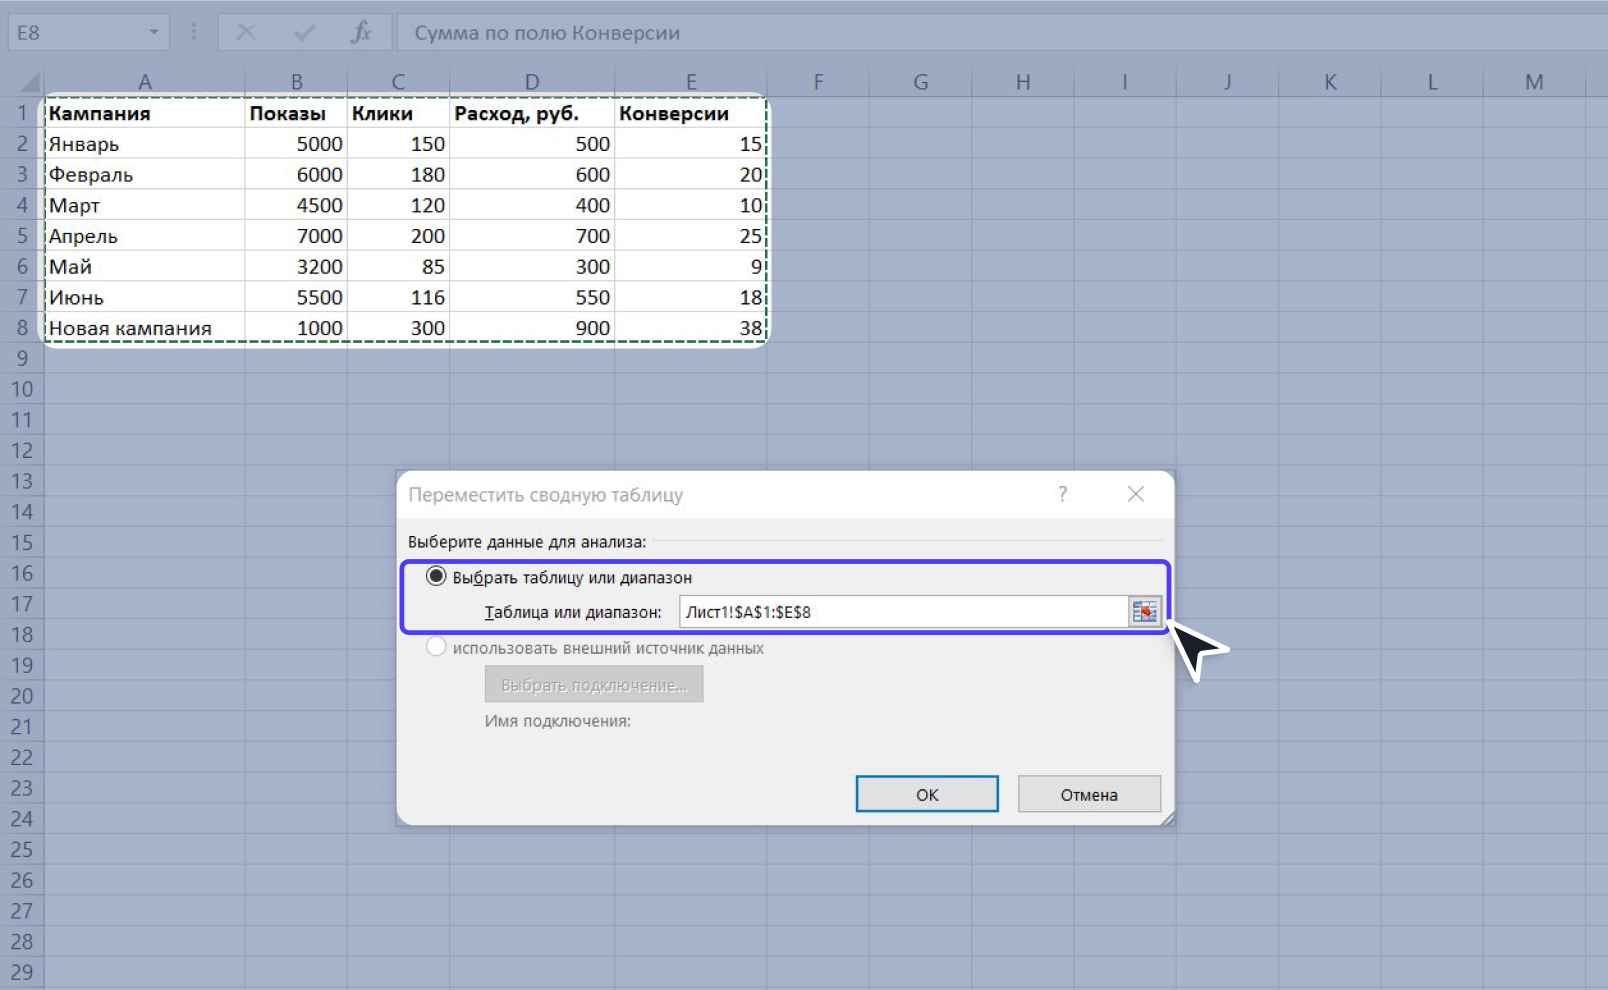Screen dimensions: 1608x990
Task: Click the cell with value 4500
Action: (x=296, y=205)
